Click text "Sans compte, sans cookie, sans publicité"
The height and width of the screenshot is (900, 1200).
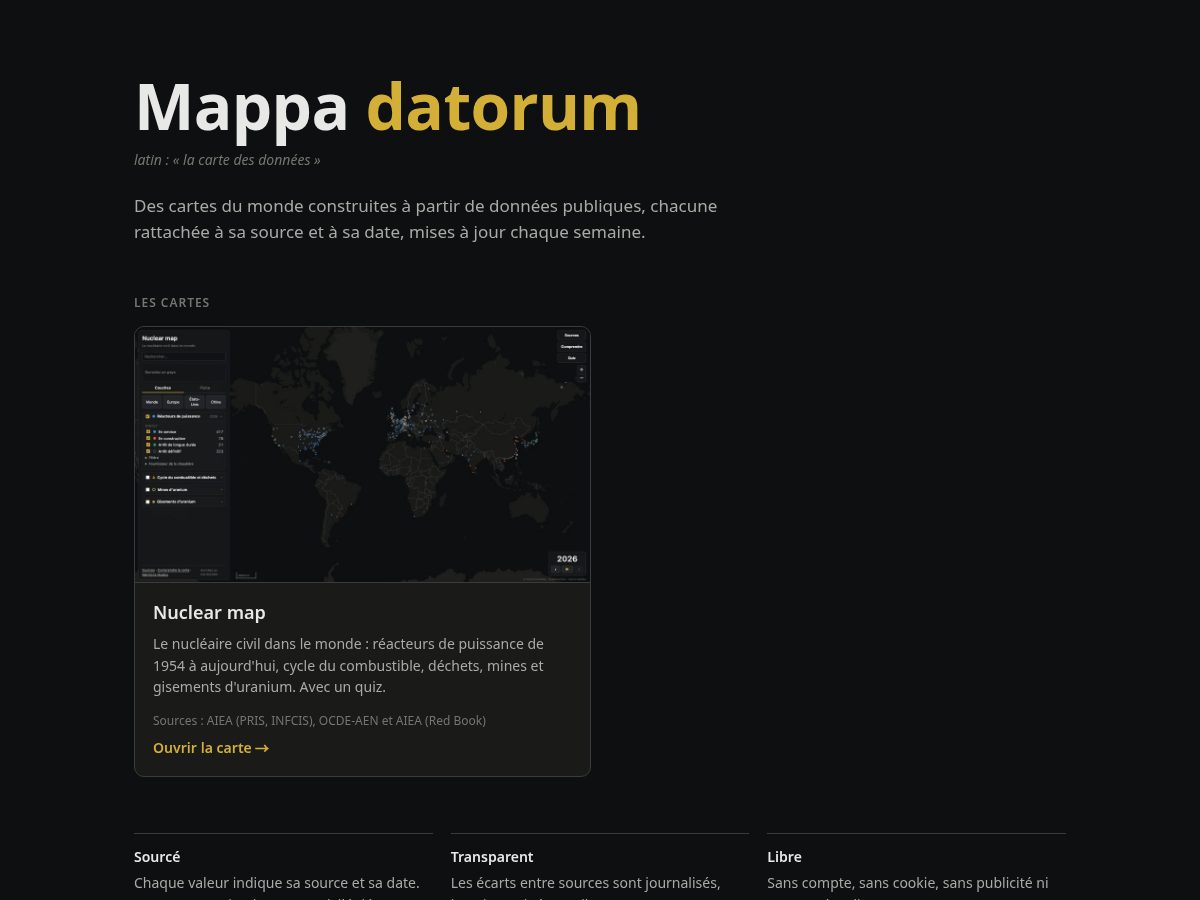tap(908, 883)
